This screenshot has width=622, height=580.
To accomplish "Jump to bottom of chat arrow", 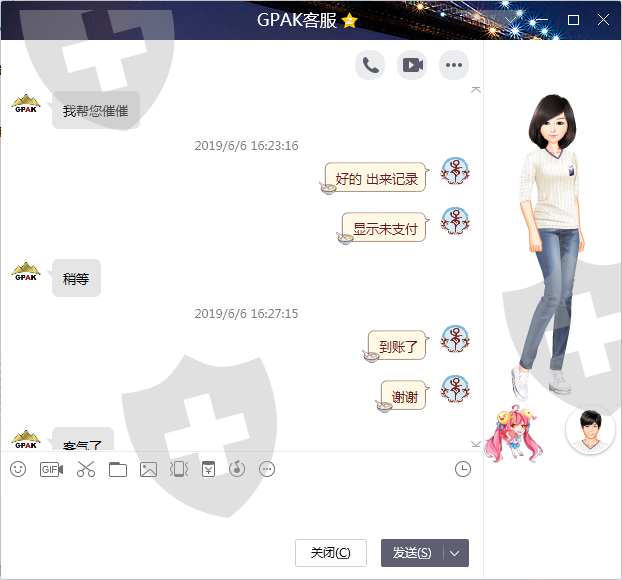I will (x=476, y=444).
